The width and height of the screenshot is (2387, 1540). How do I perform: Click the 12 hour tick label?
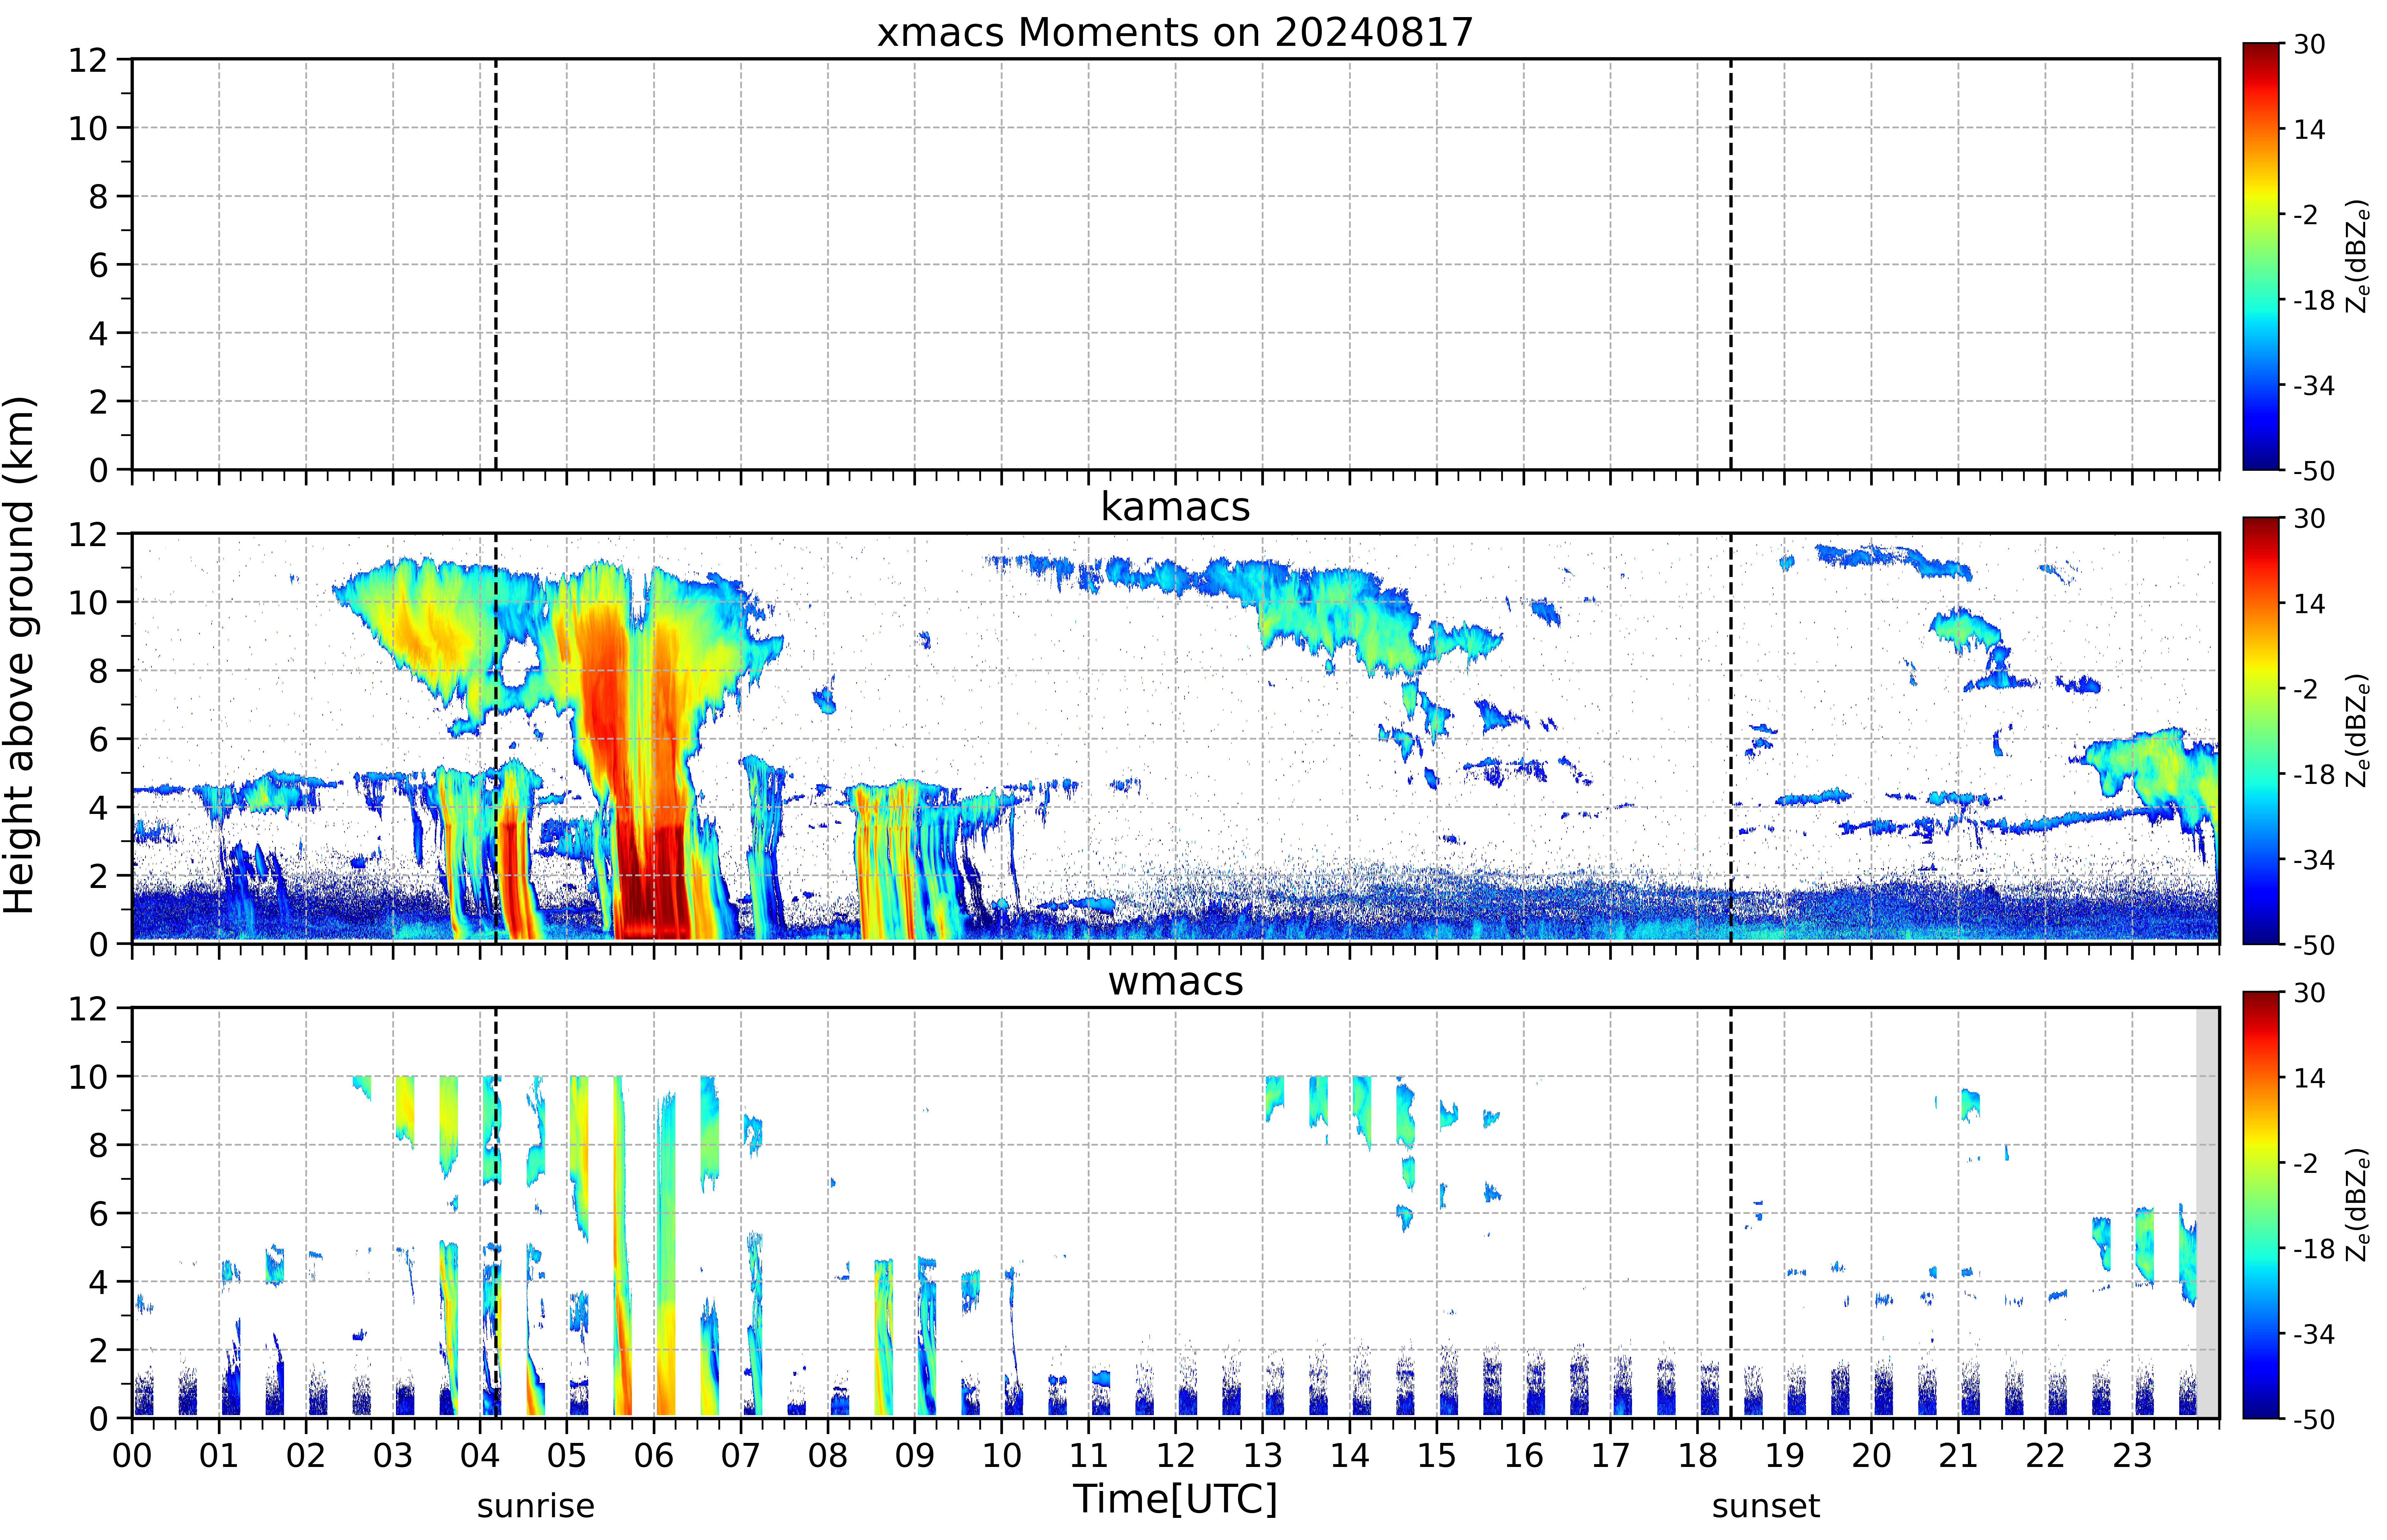pyautogui.click(x=1175, y=1455)
